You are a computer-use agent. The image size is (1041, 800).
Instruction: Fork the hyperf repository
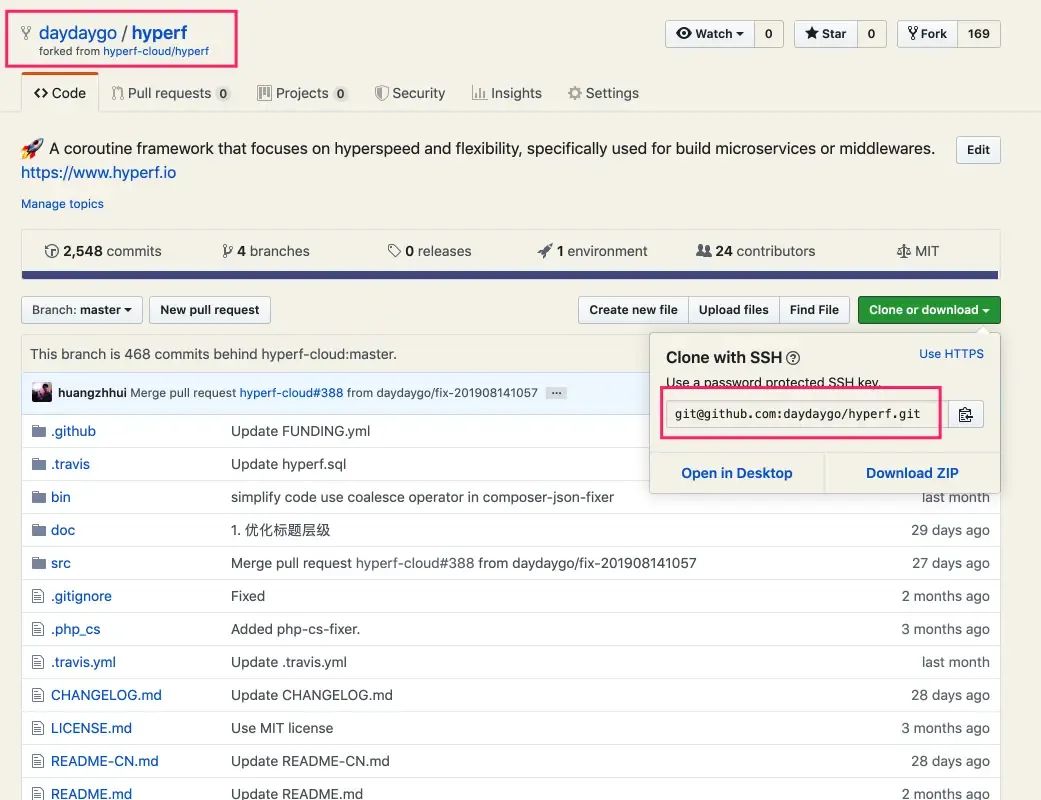pos(927,34)
